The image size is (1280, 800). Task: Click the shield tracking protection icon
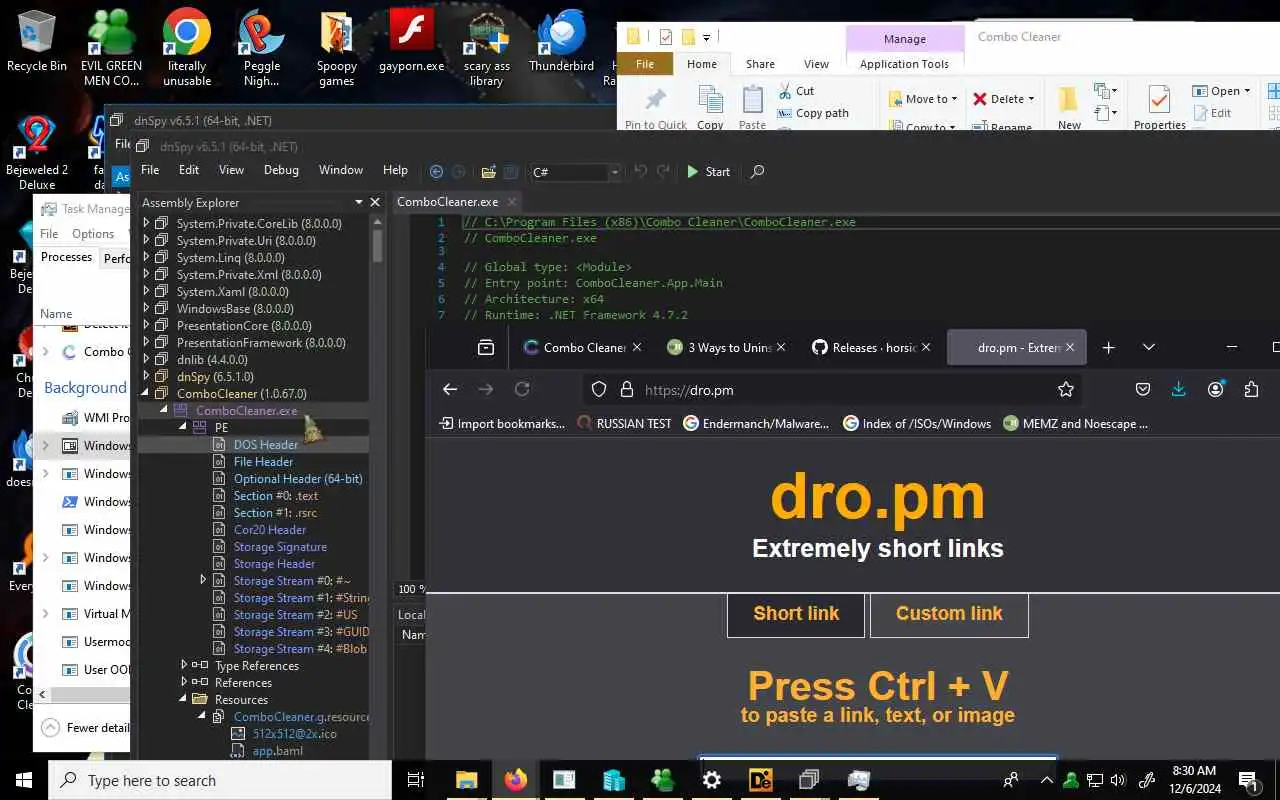pos(599,390)
